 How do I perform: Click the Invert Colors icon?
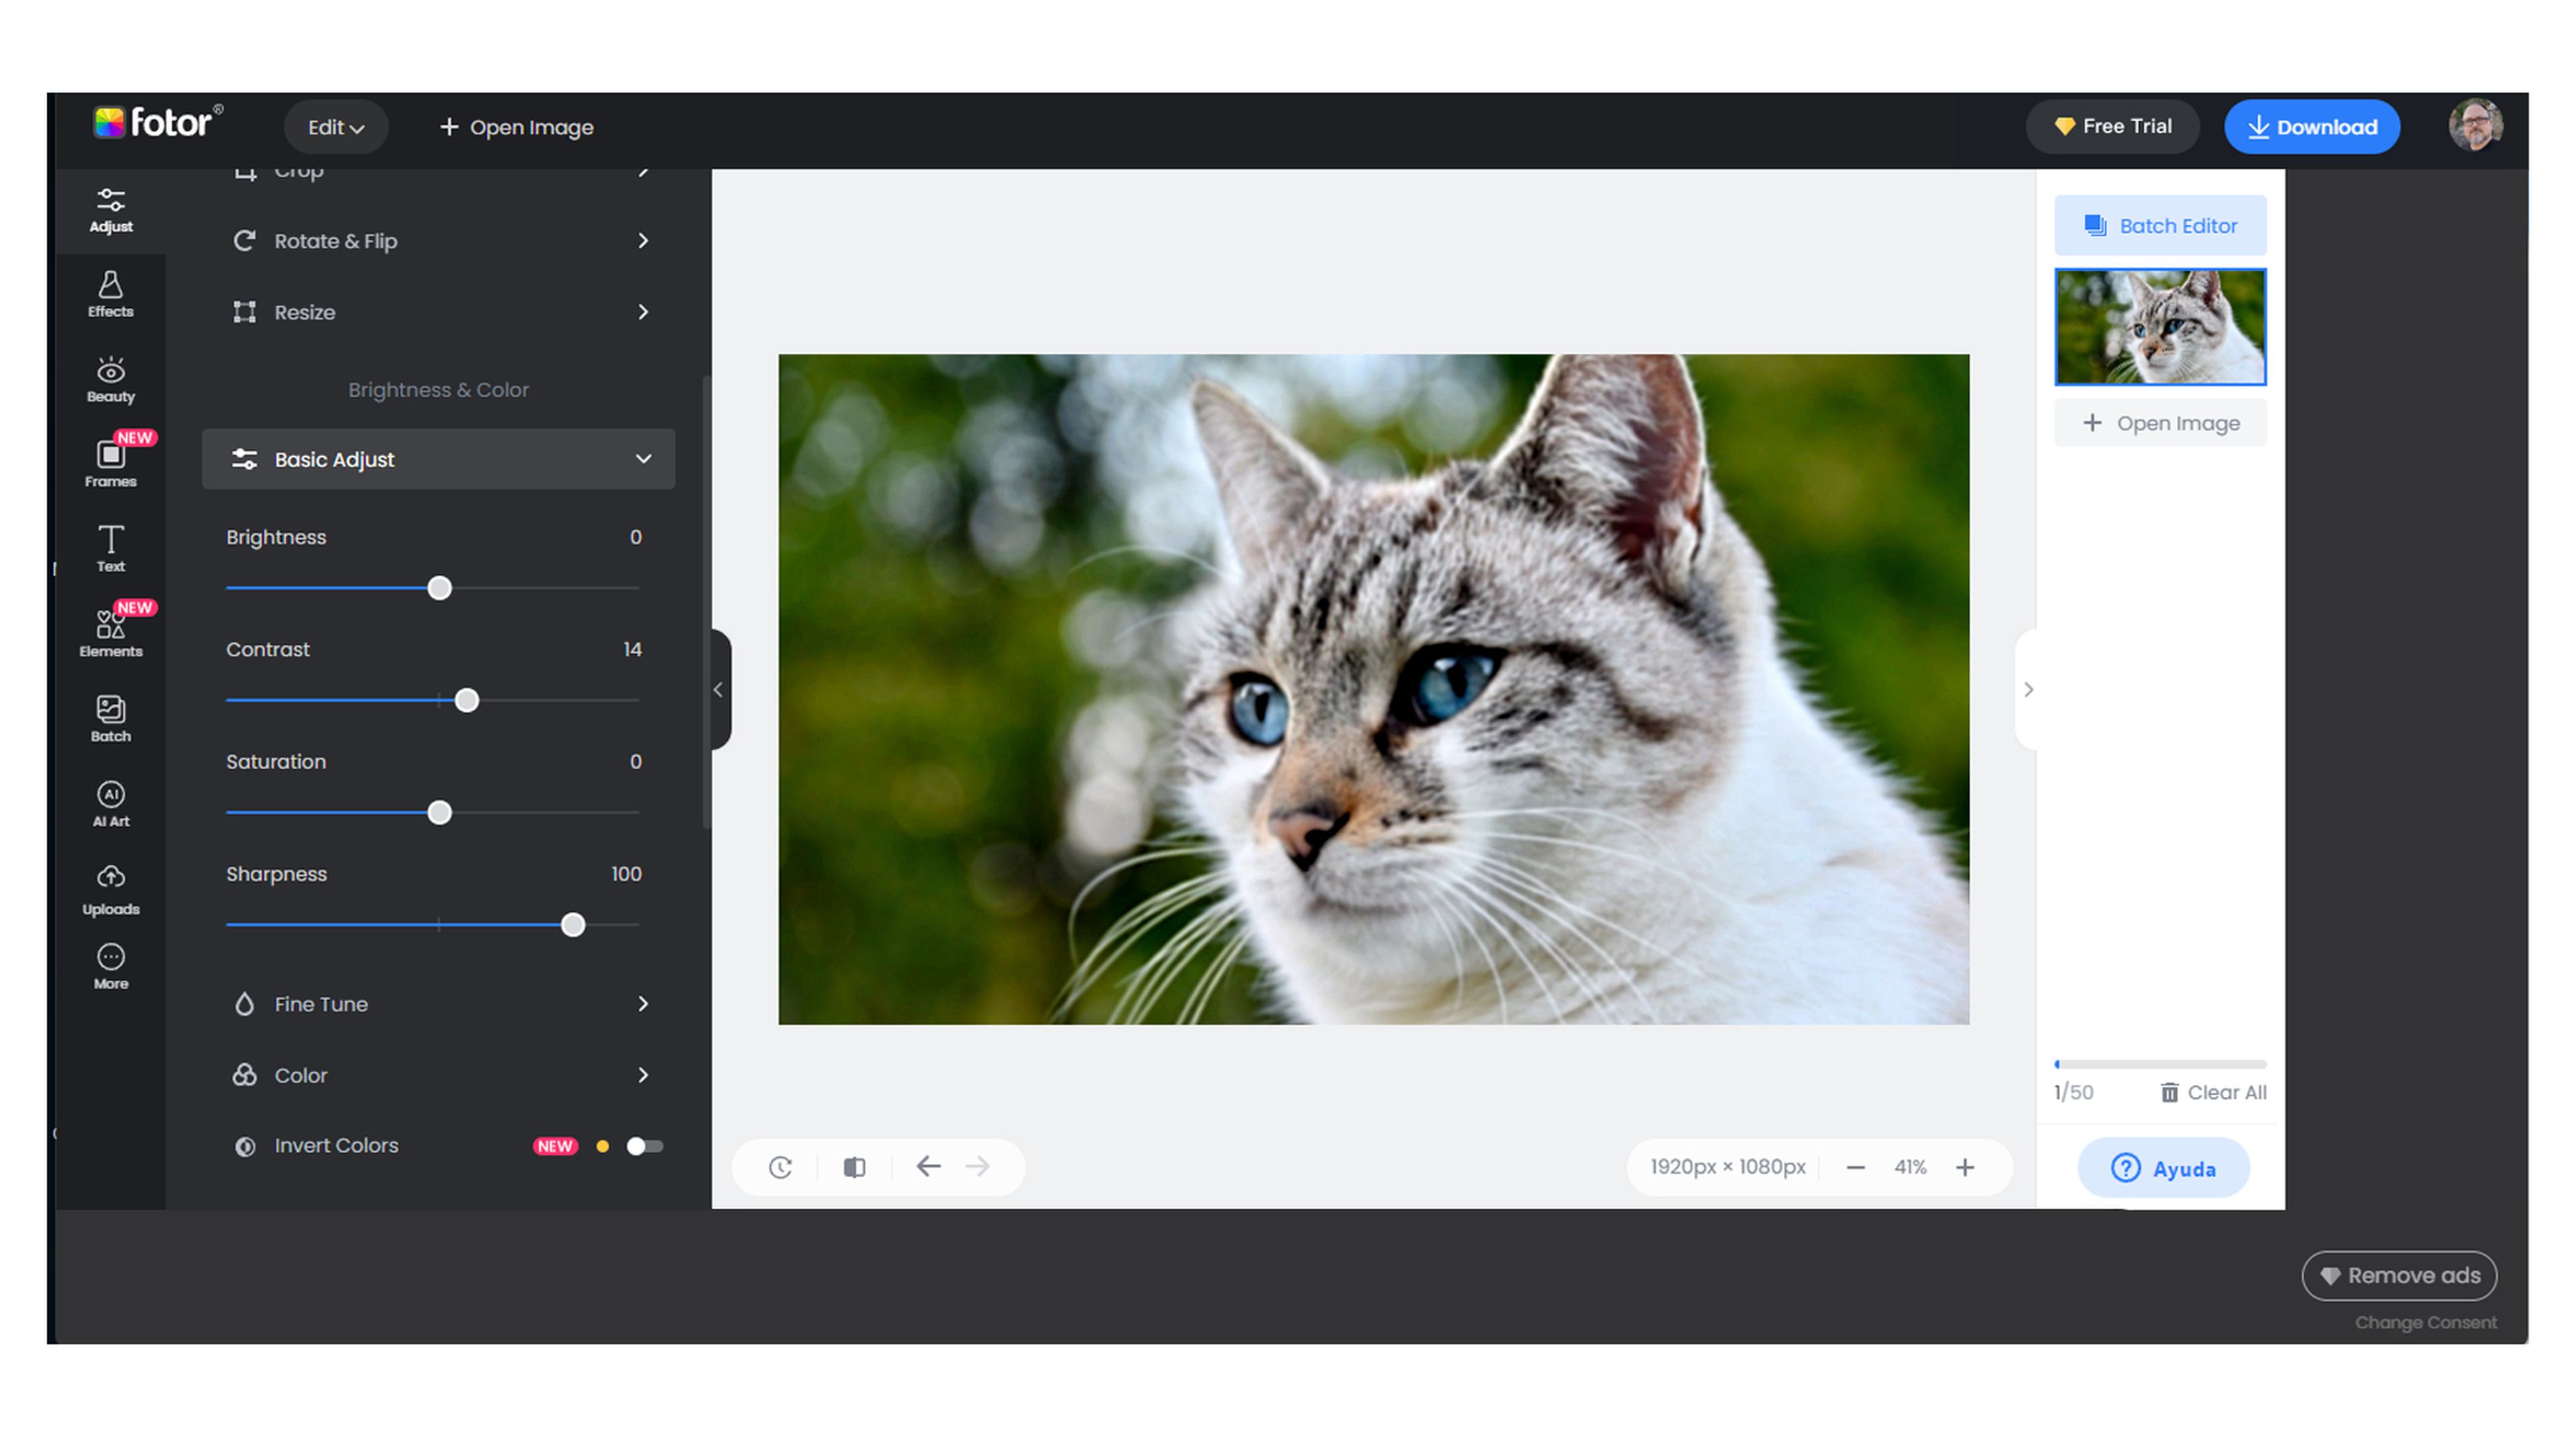[x=245, y=1146]
